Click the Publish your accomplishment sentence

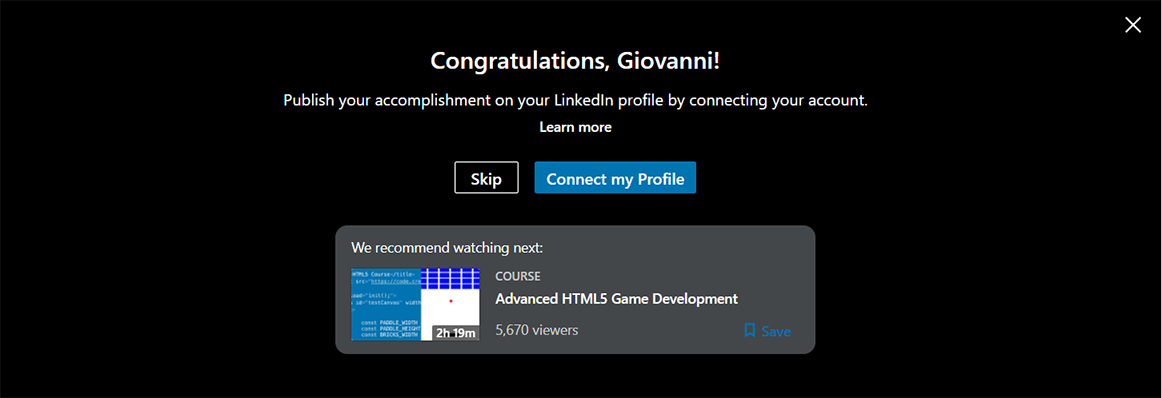coord(575,100)
